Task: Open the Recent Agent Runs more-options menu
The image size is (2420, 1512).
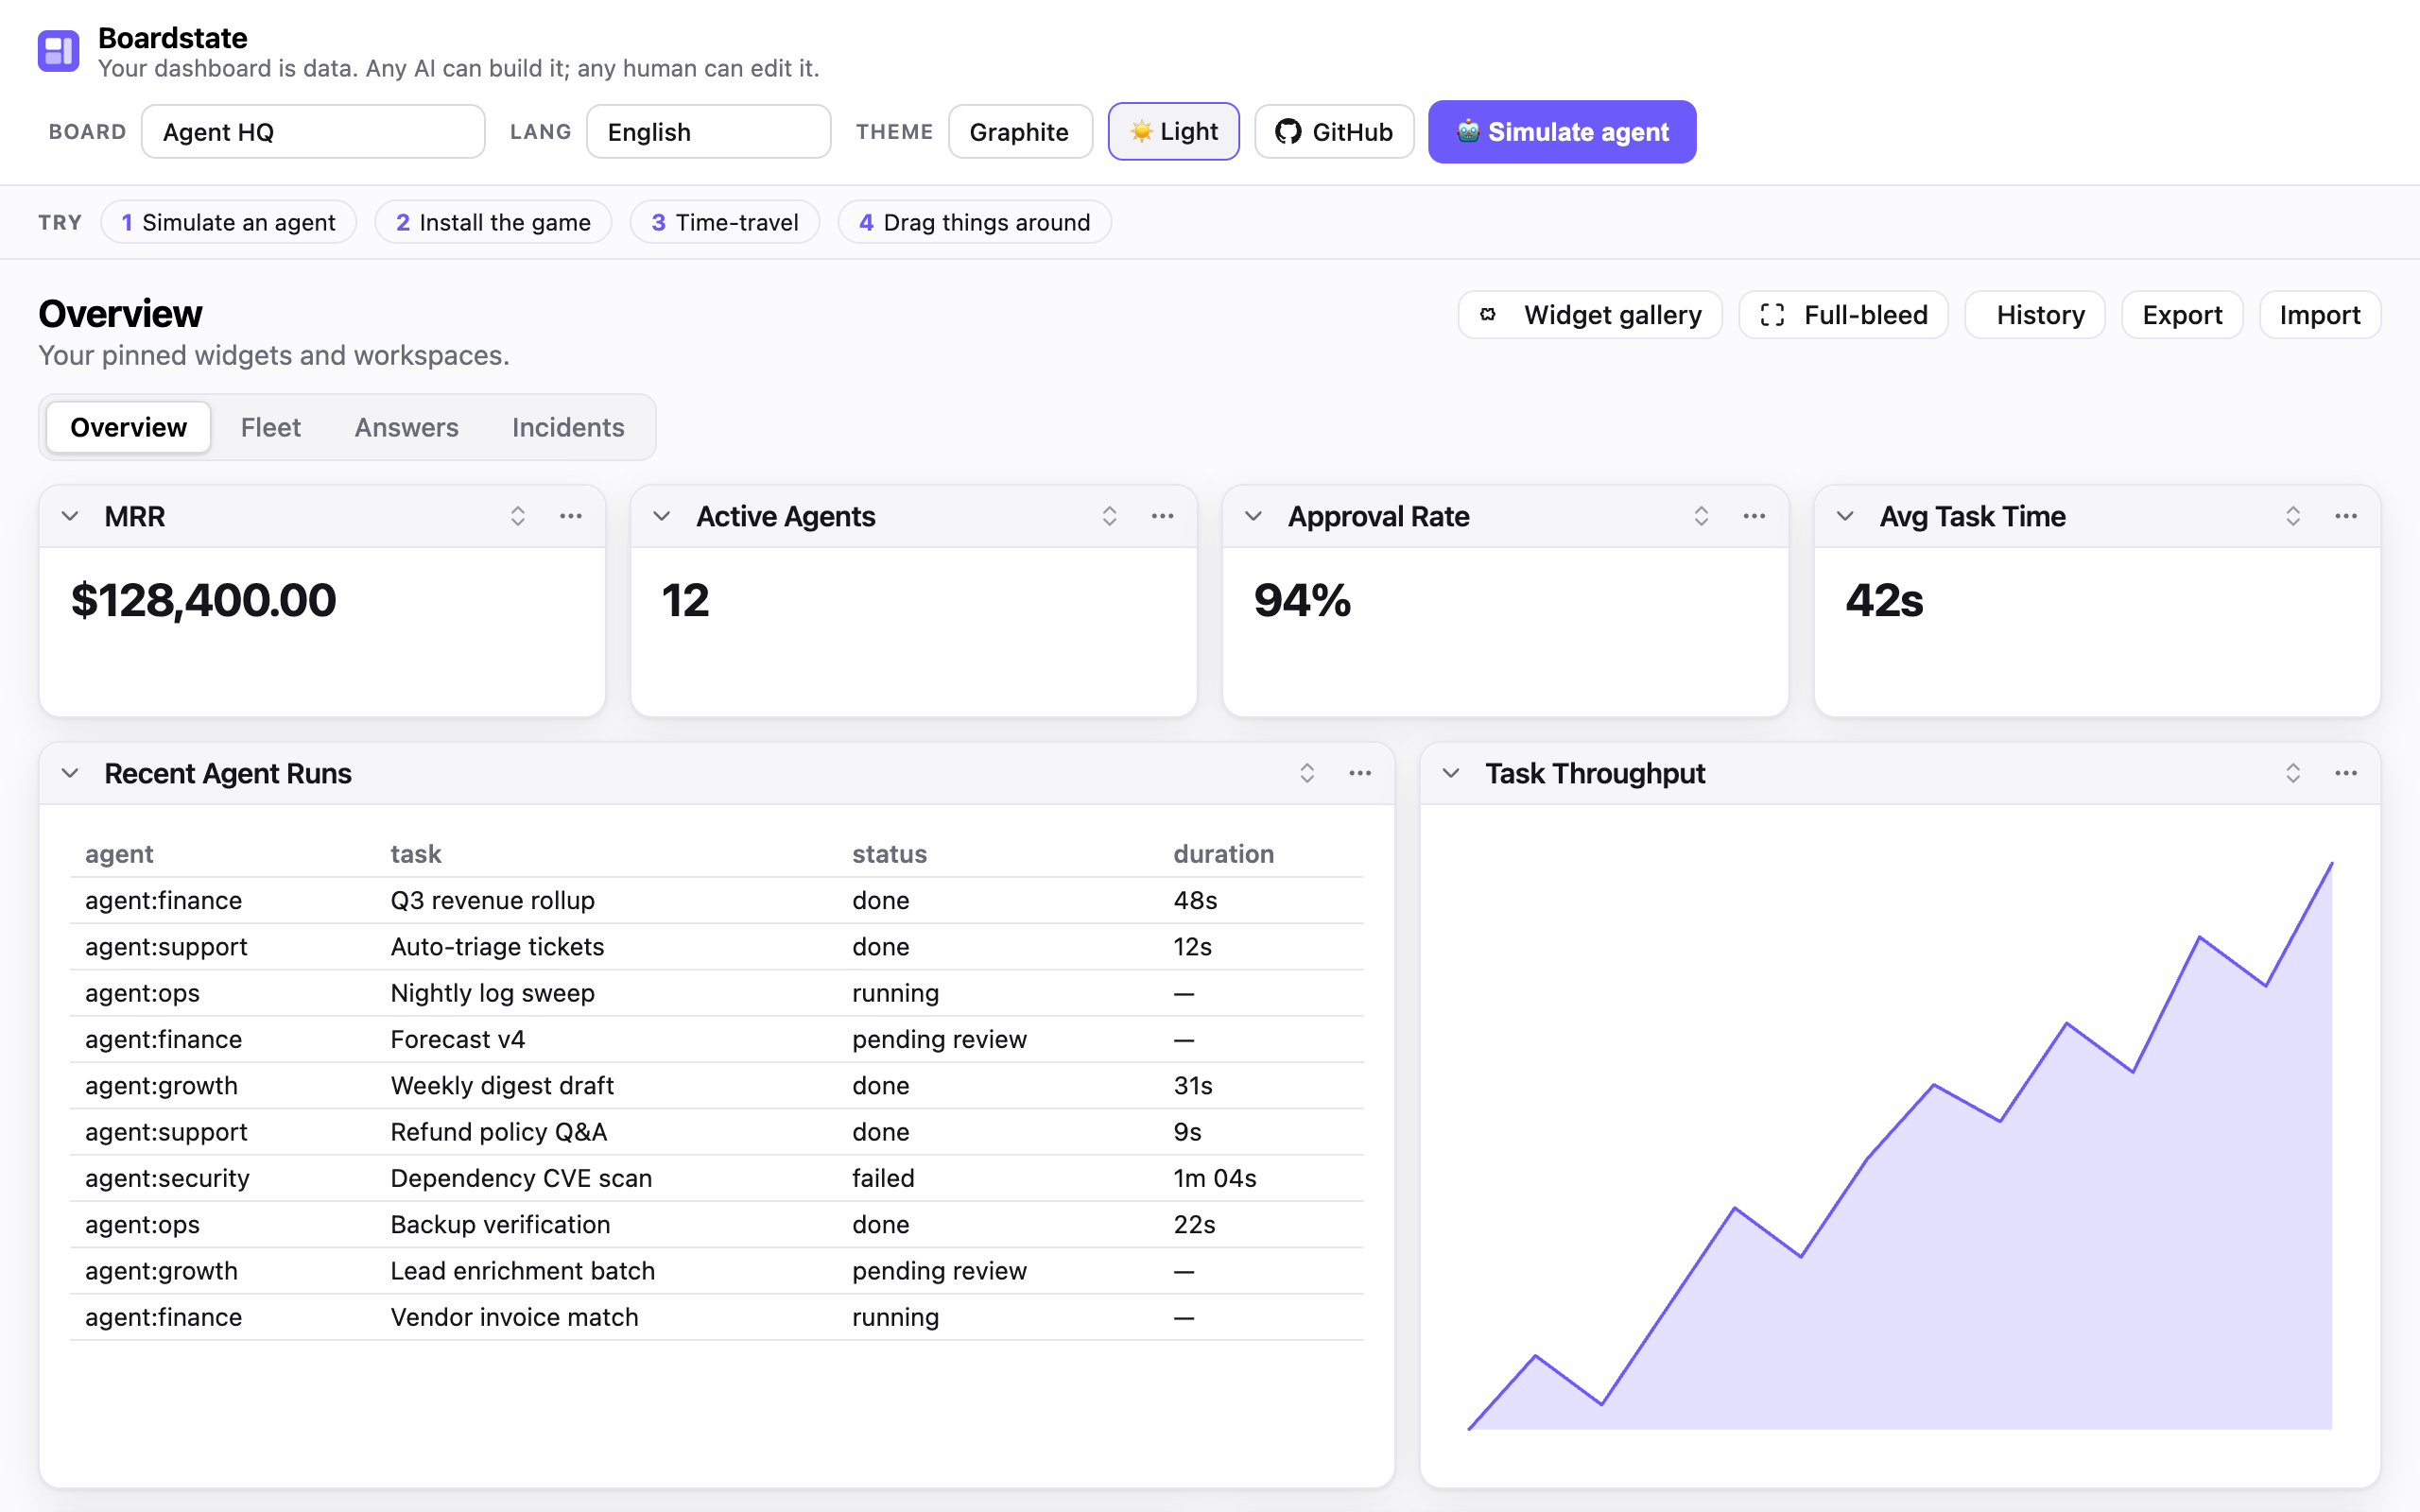Action: click(x=1360, y=773)
